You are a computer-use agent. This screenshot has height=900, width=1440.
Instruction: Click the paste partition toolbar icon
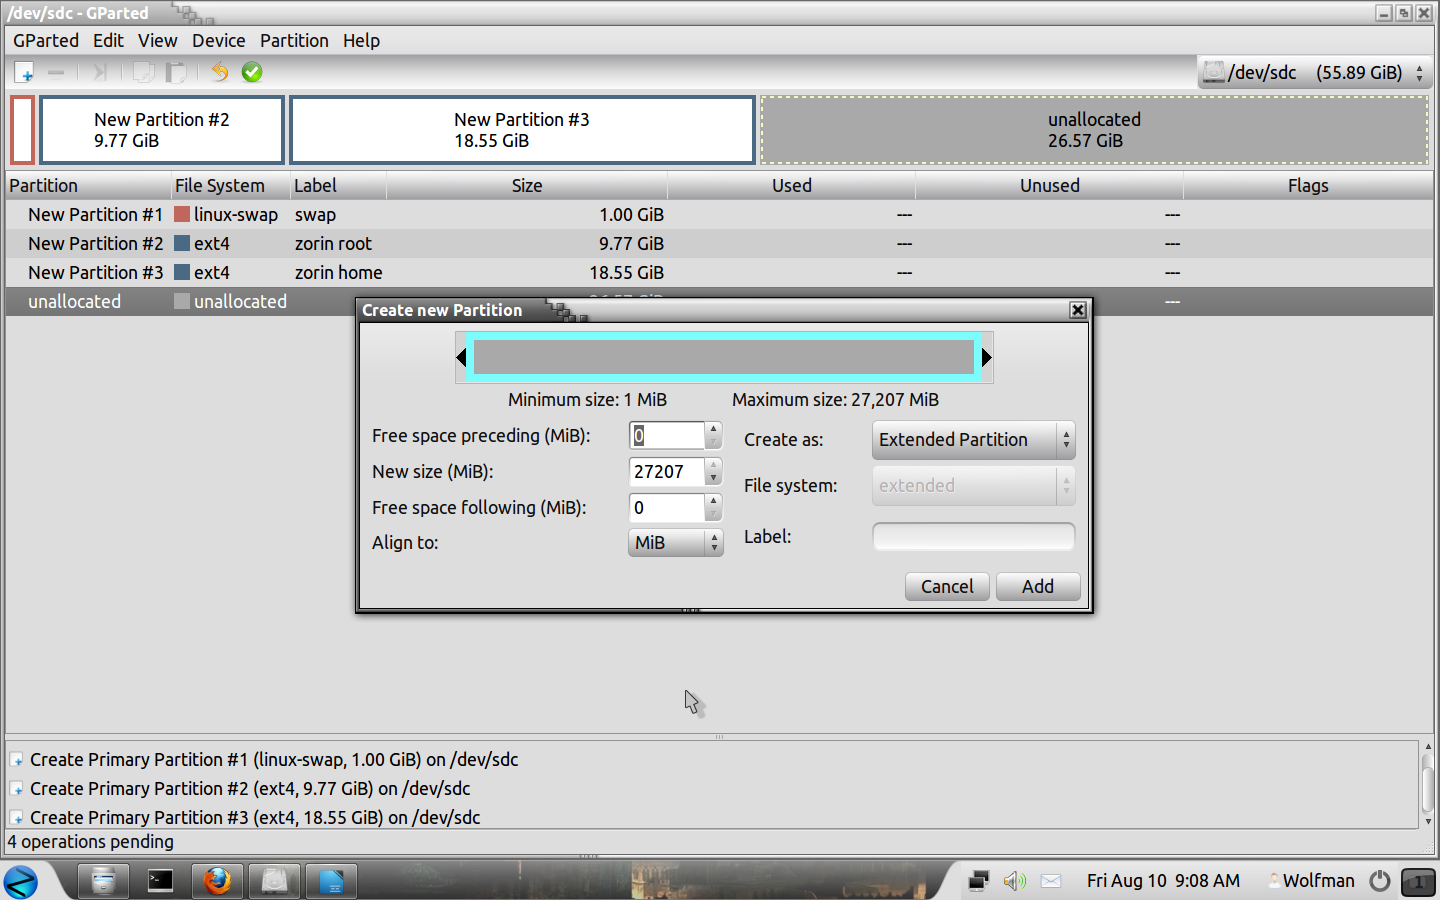point(176,72)
